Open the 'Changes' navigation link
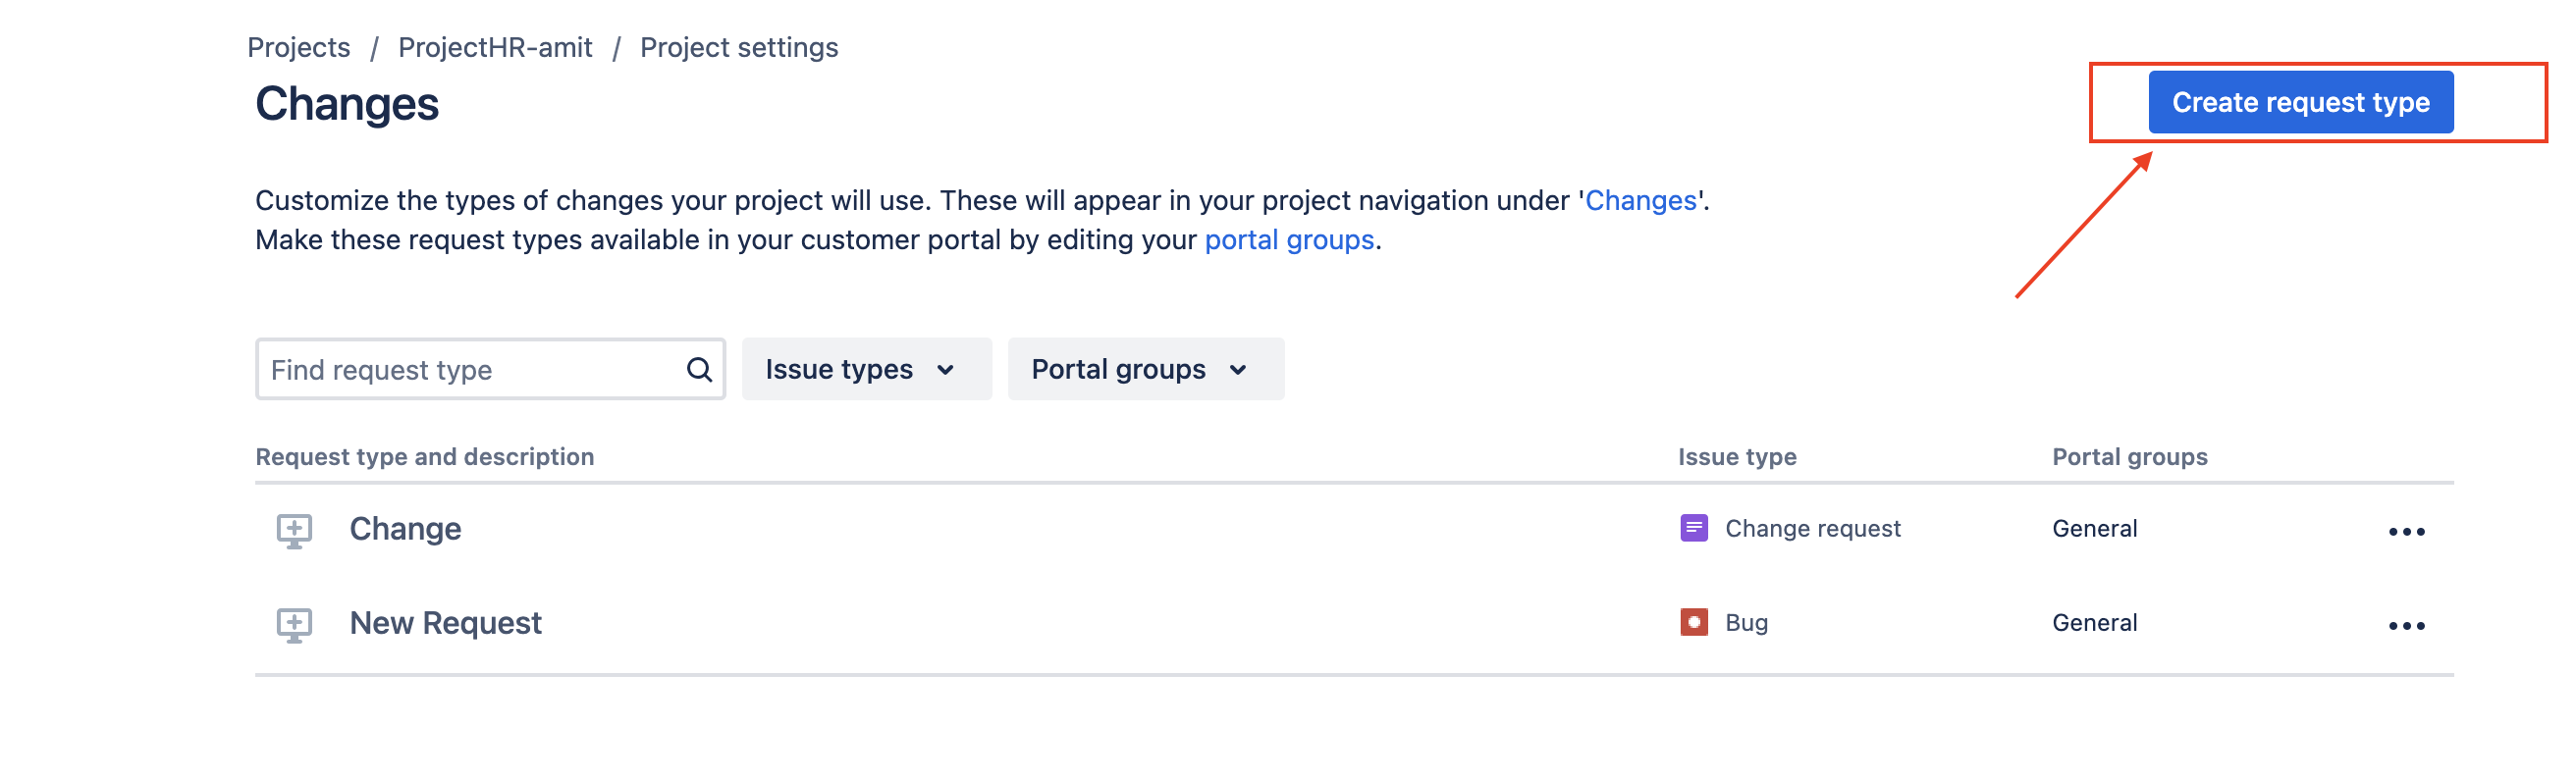Viewport: 2576px width, 779px height. coord(1640,201)
